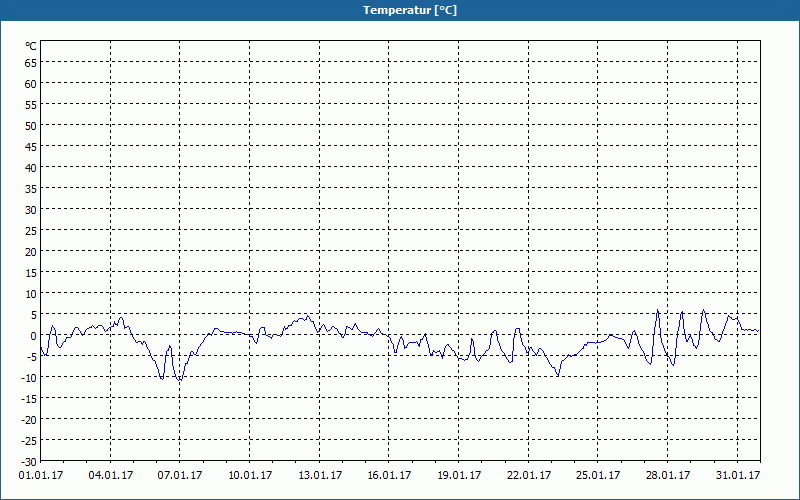Click the 10.01.17 date label

pyautogui.click(x=250, y=476)
